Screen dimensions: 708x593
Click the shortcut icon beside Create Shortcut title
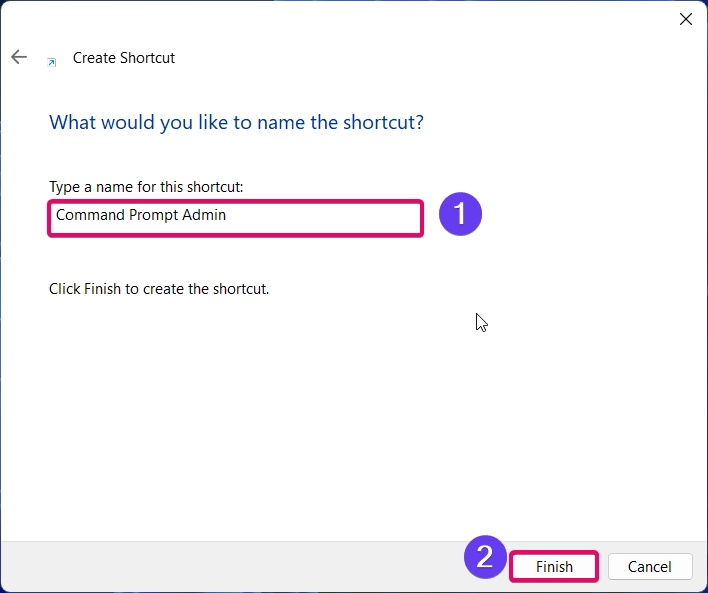(52, 62)
